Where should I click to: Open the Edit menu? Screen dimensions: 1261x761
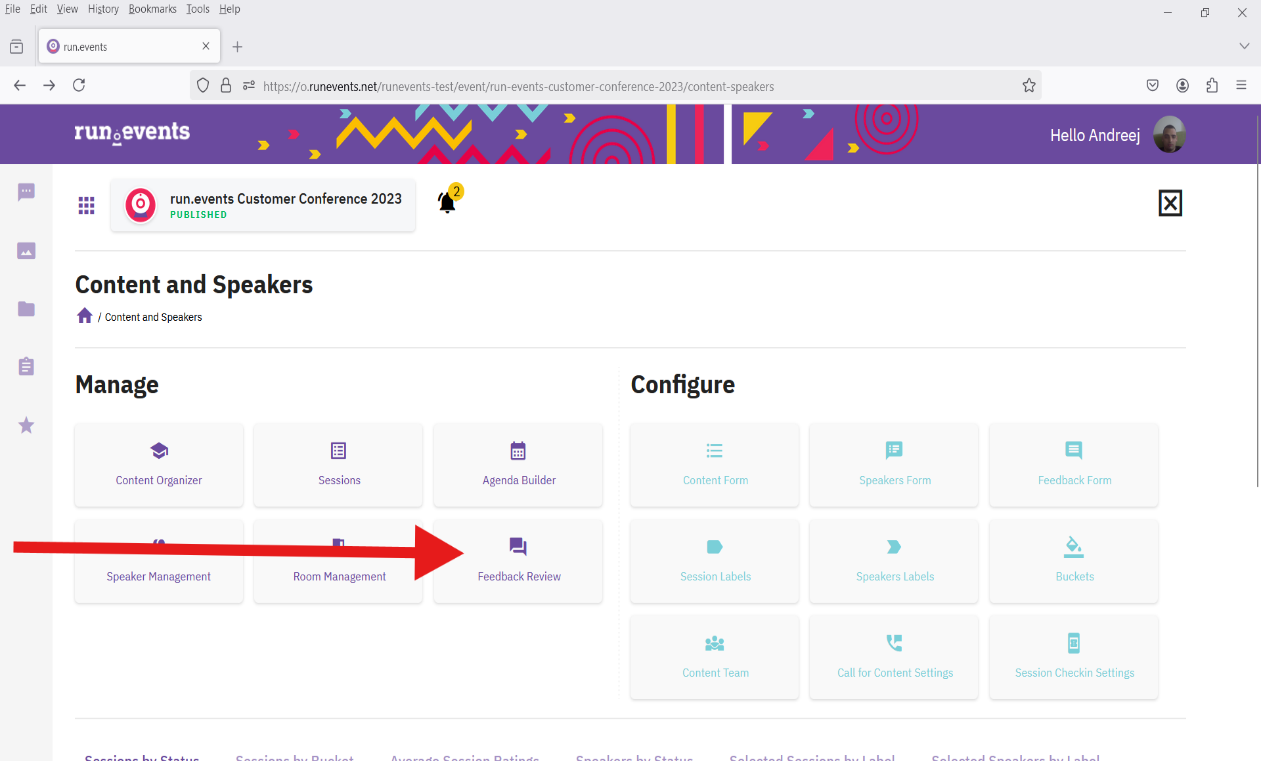(x=38, y=9)
